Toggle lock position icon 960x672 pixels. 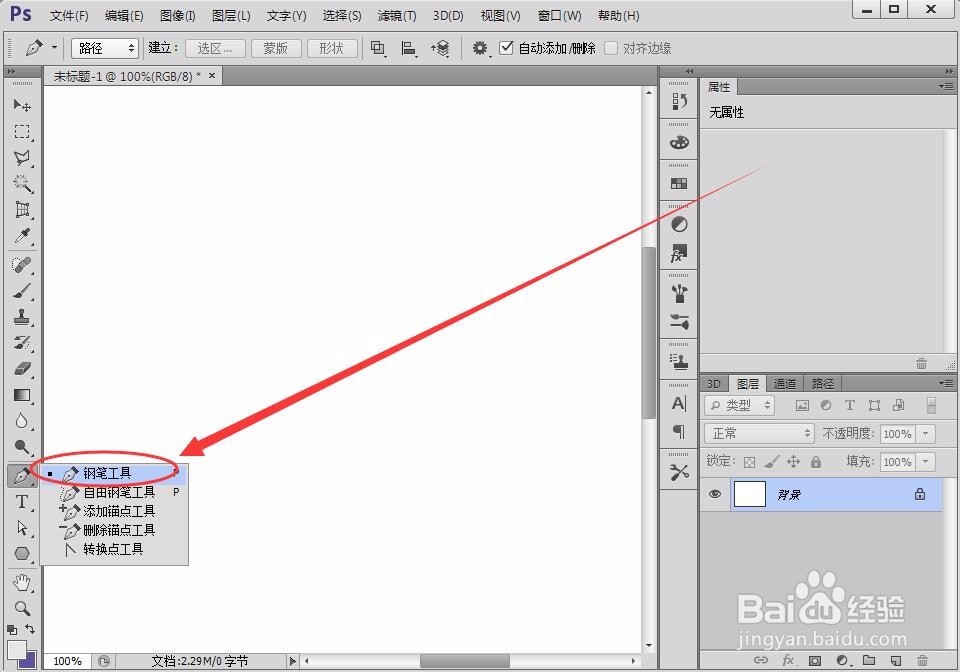793,461
